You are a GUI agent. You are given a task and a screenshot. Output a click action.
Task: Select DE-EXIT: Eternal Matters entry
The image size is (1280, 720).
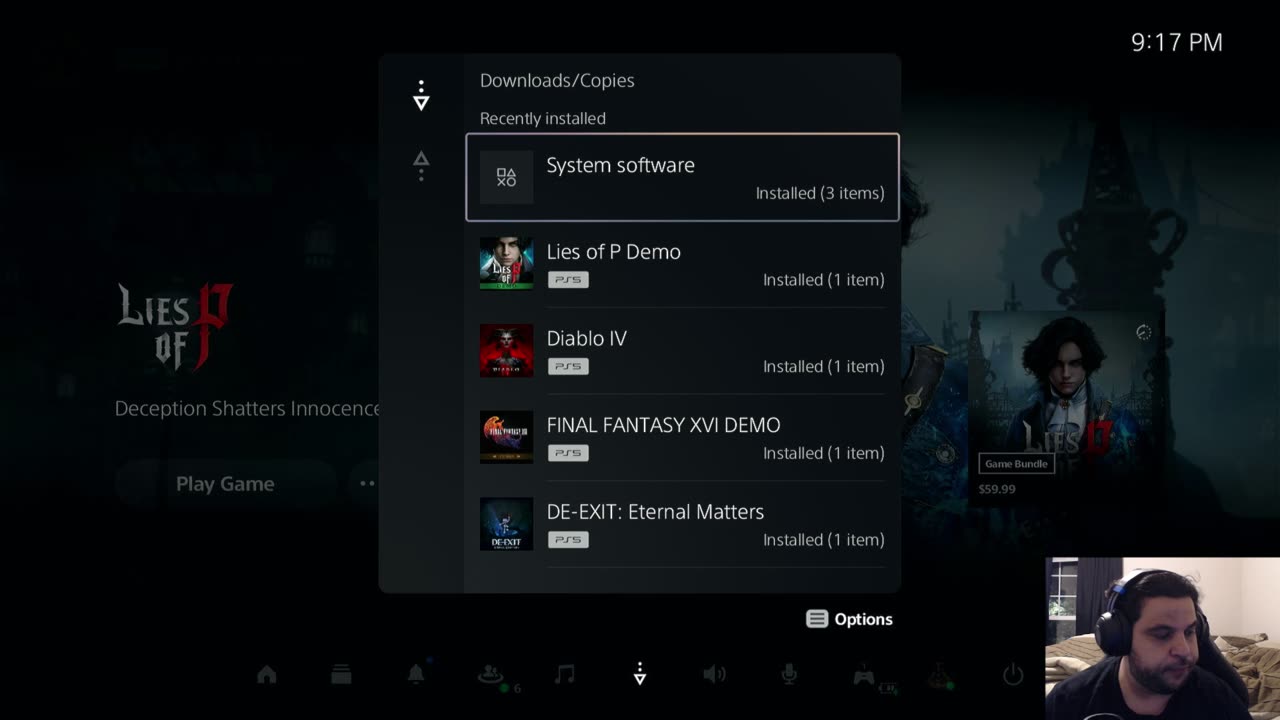[682, 524]
